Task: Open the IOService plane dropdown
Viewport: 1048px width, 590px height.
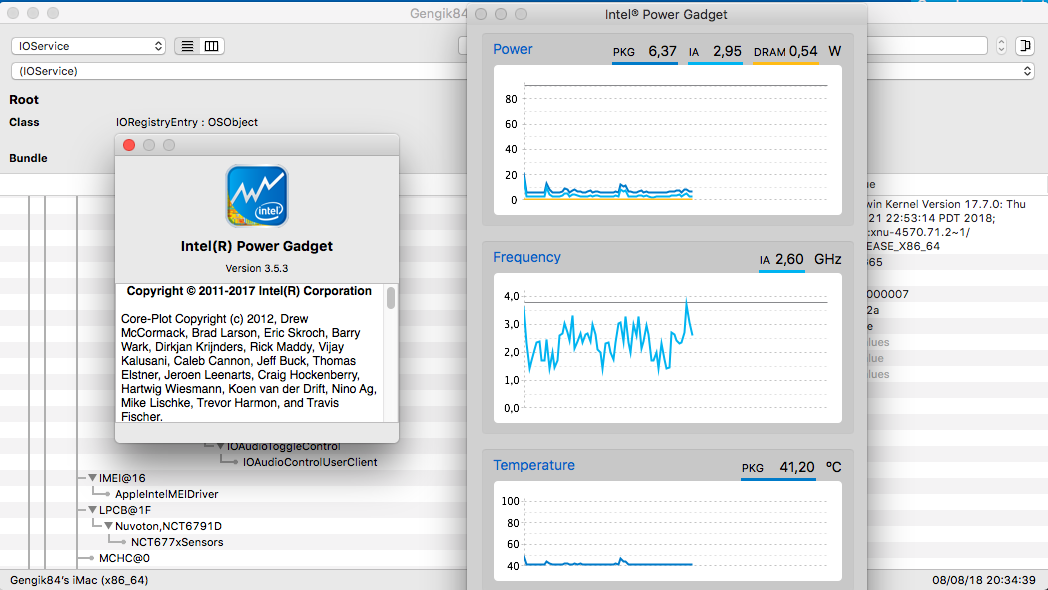Action: tap(88, 46)
